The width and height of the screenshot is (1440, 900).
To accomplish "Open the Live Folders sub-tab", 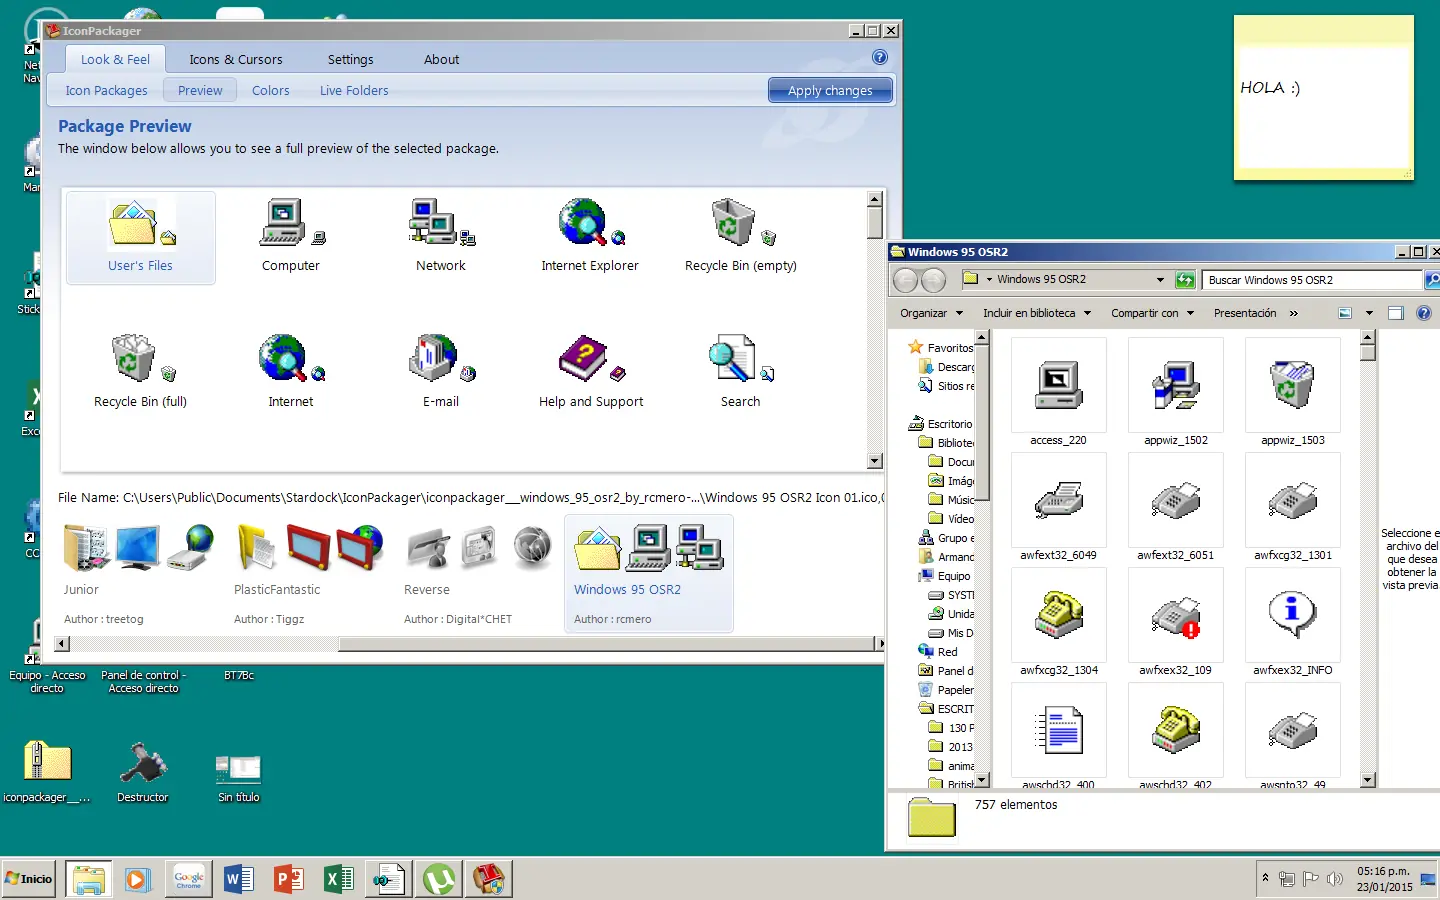I will click(354, 90).
